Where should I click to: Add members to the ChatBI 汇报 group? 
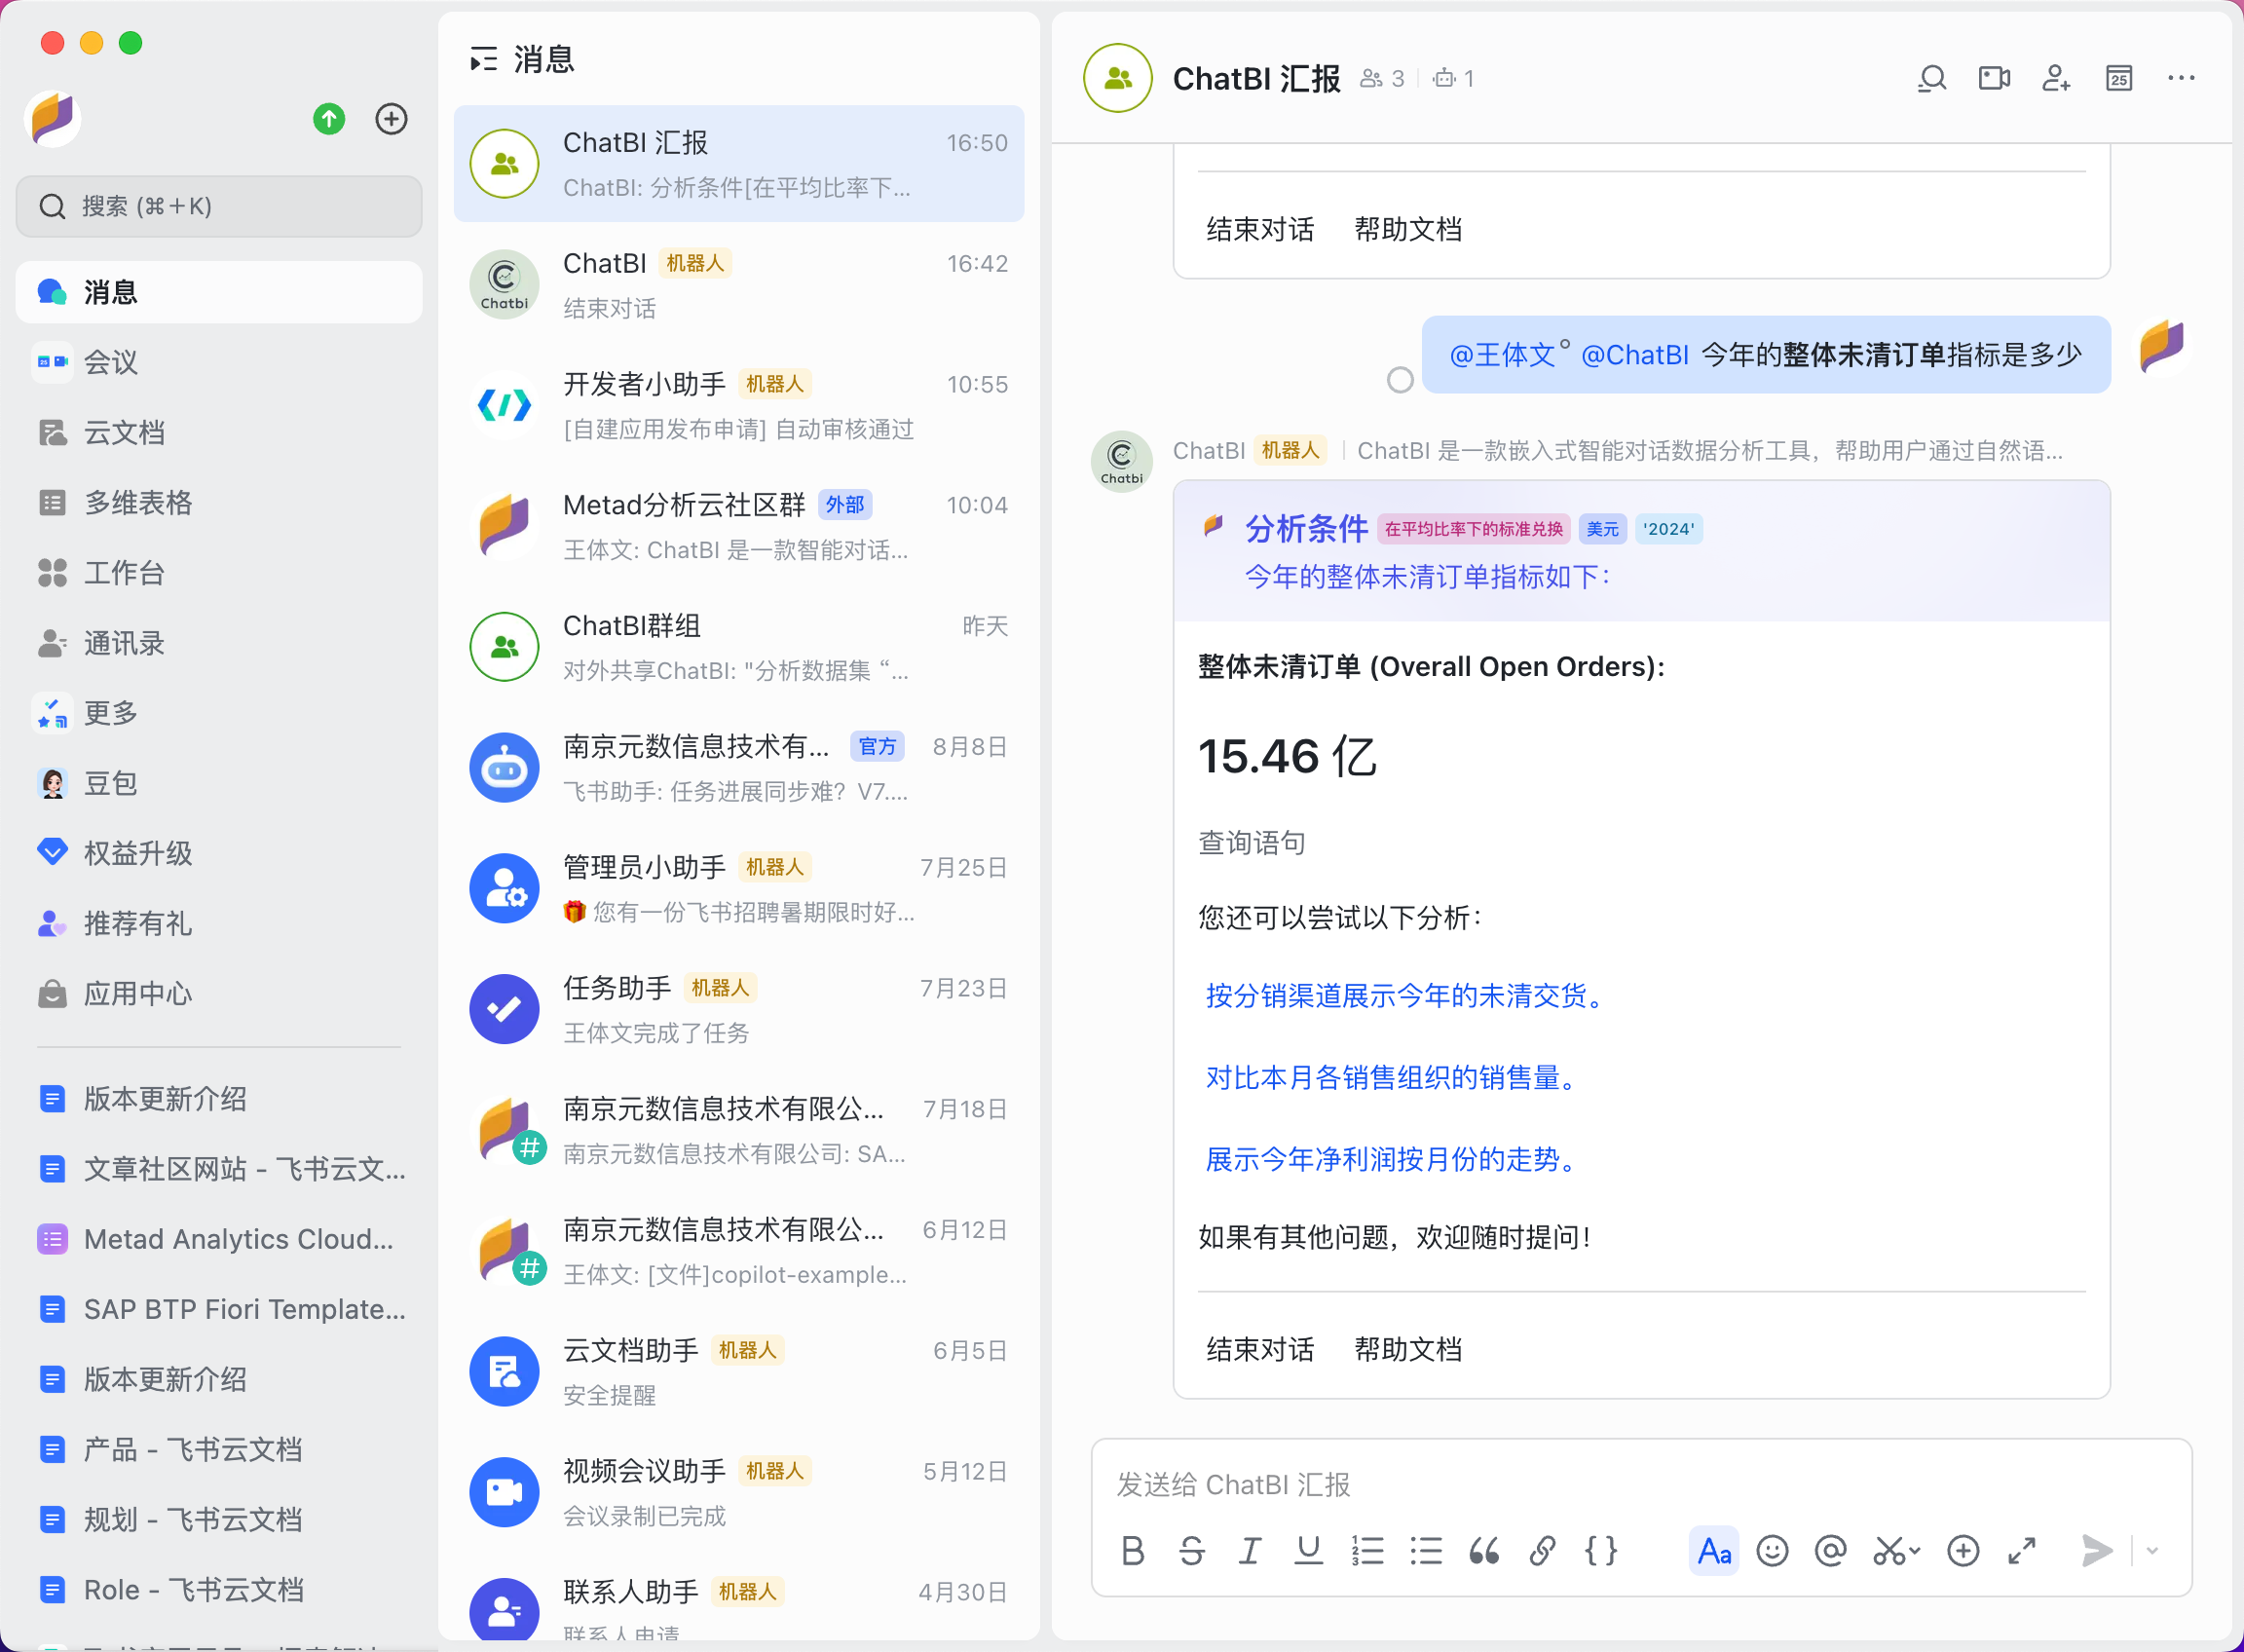pyautogui.click(x=2055, y=78)
